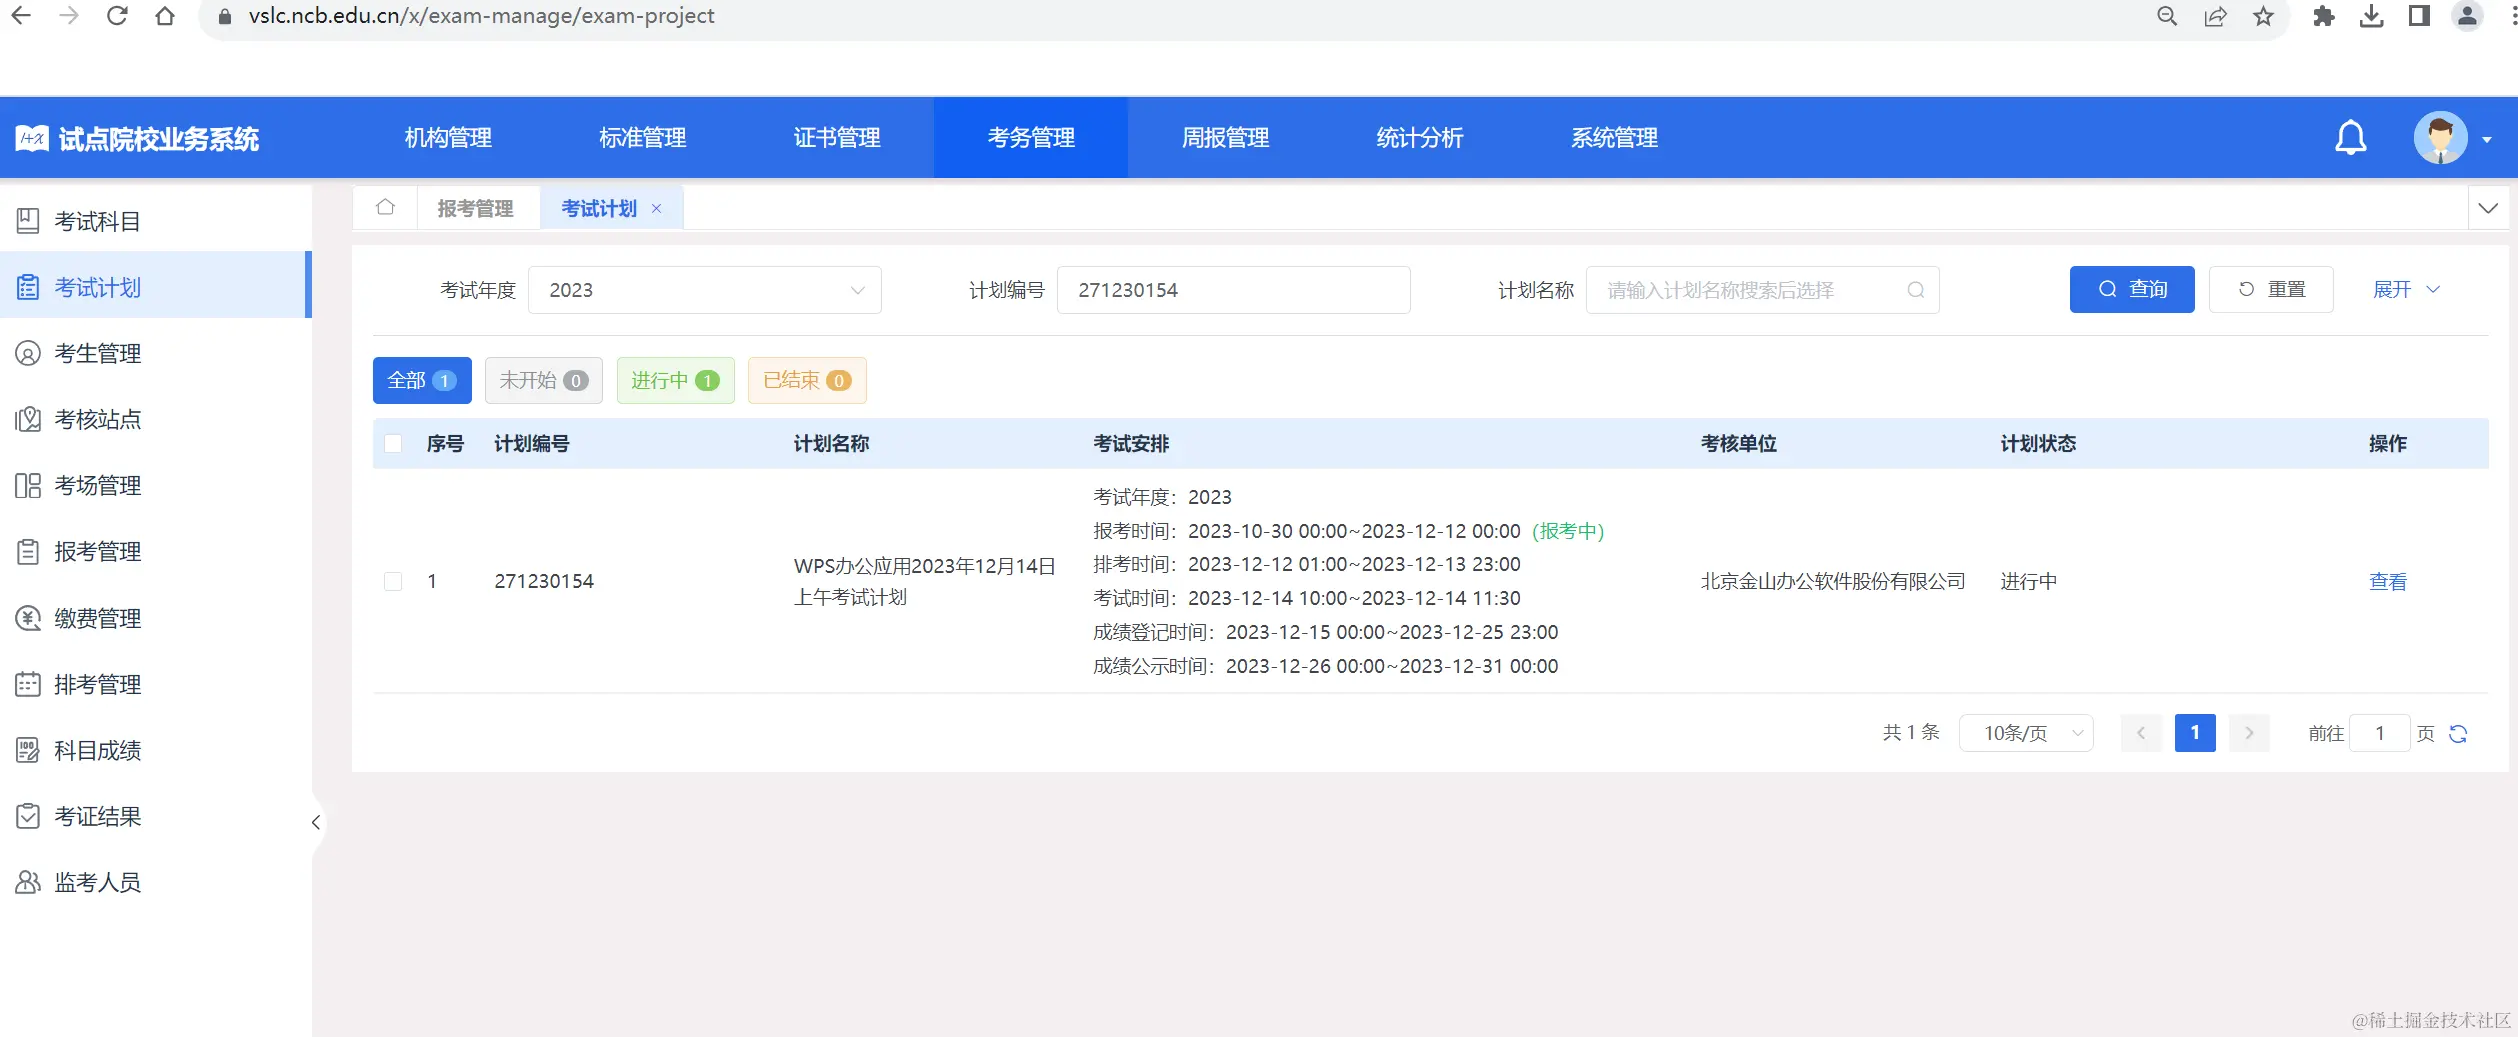Collapse the sidebar using the arrow handle
Screen dimensions: 2518x1037
tap(316, 822)
